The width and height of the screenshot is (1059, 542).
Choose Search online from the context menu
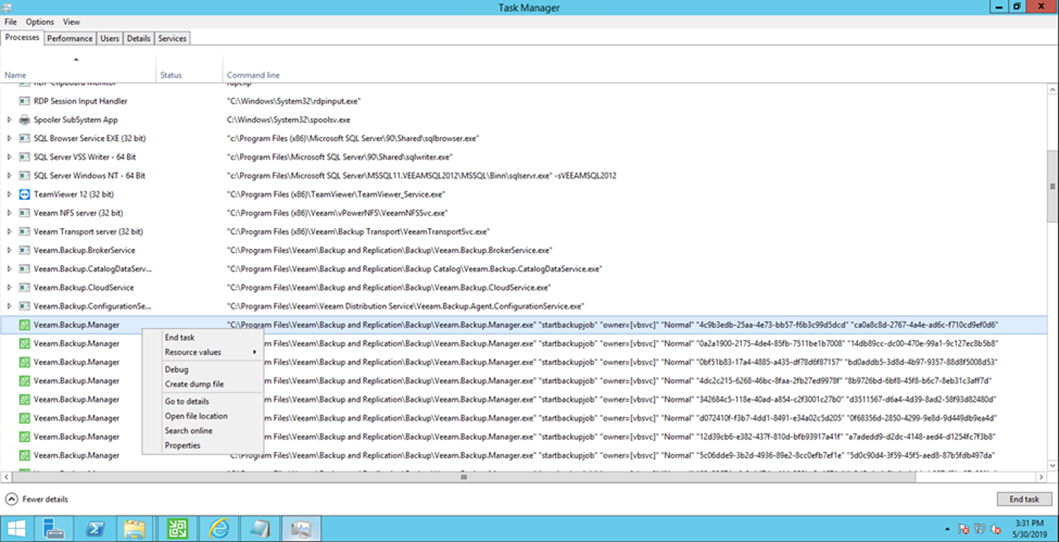coord(202,431)
